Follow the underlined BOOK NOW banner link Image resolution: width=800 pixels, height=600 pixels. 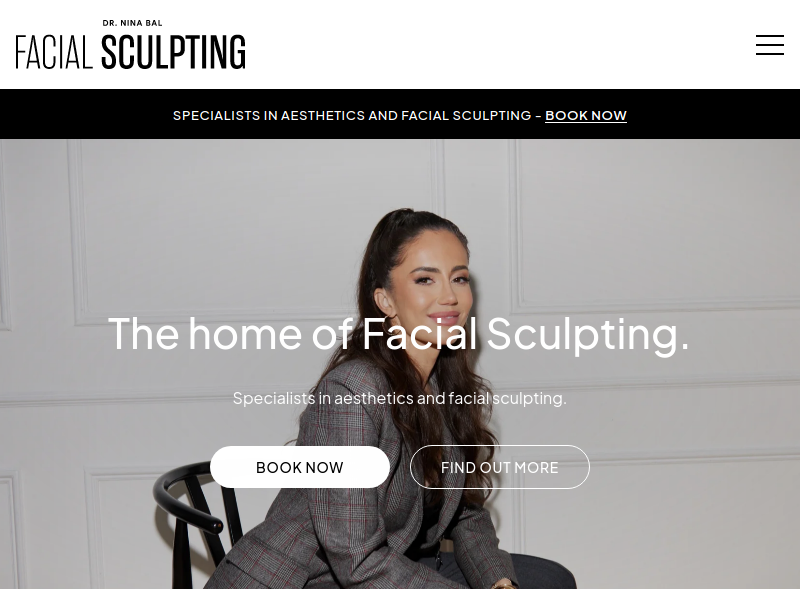[x=586, y=115]
